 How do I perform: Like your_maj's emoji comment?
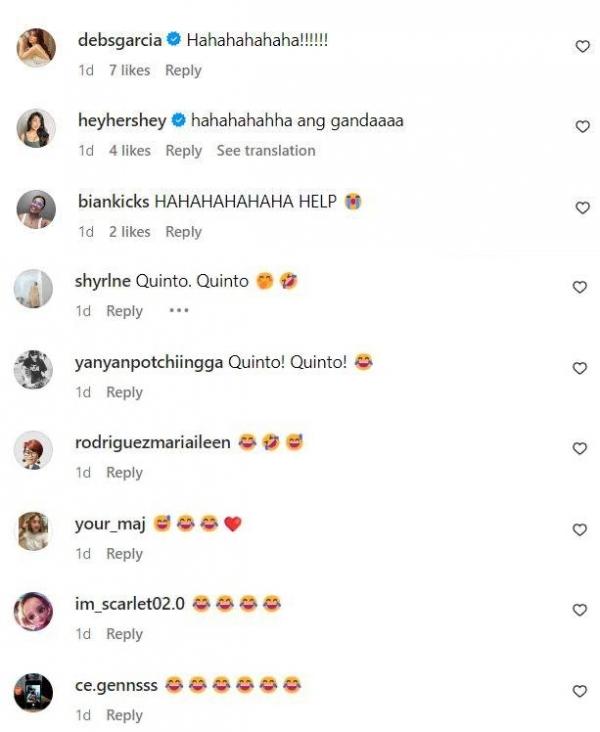[579, 530]
